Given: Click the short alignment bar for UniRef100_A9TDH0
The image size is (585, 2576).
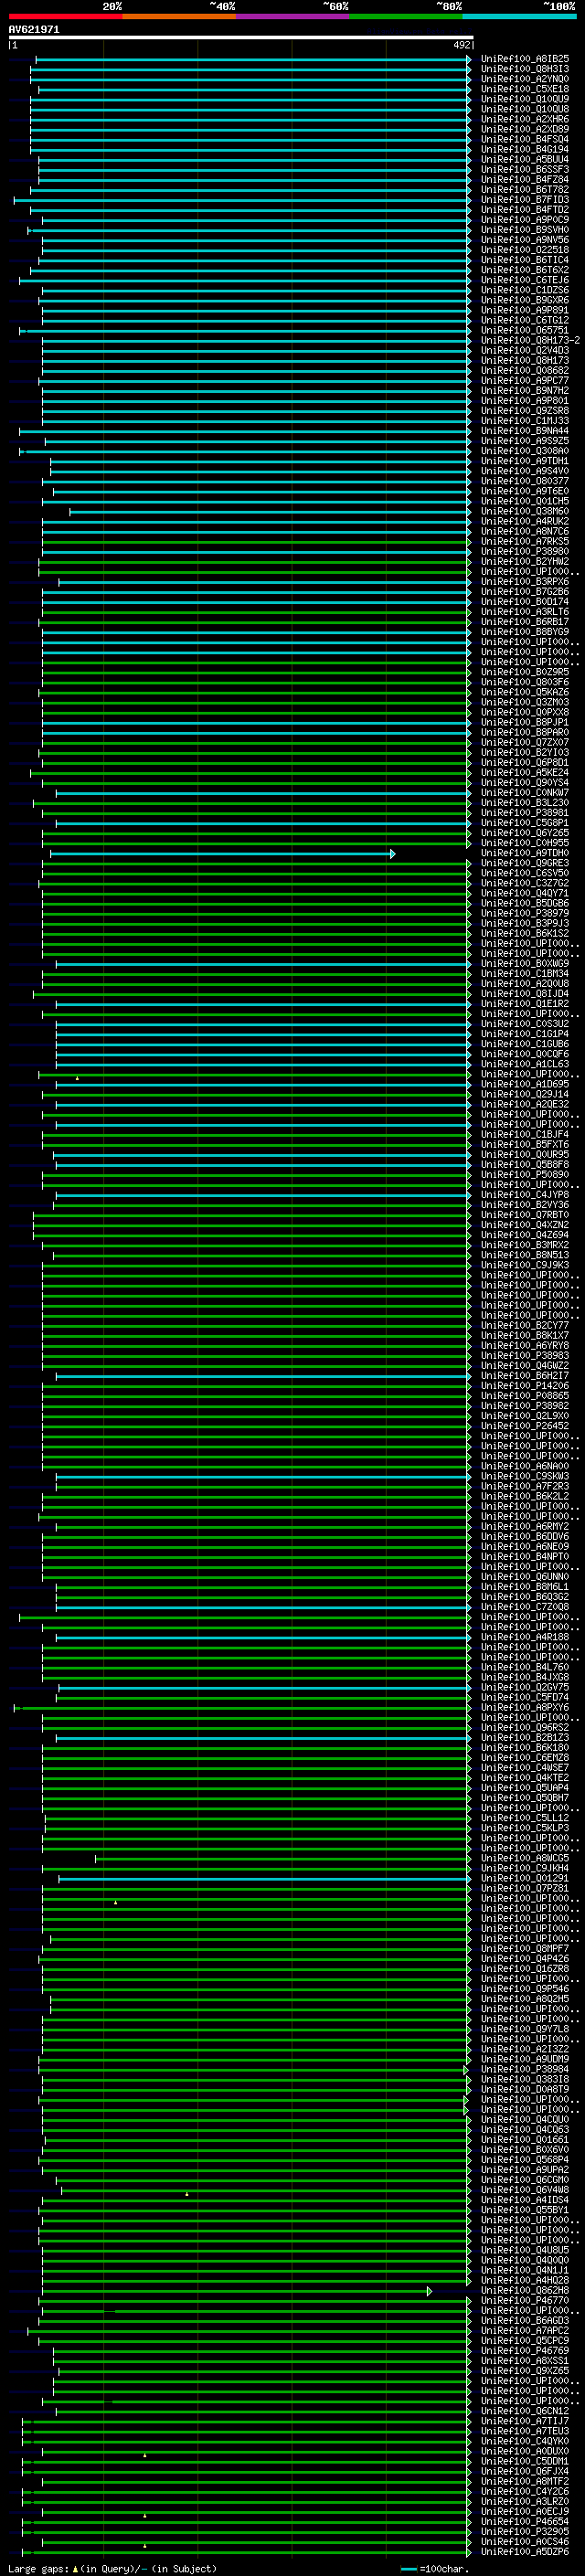Looking at the screenshot, I should 222,854.
